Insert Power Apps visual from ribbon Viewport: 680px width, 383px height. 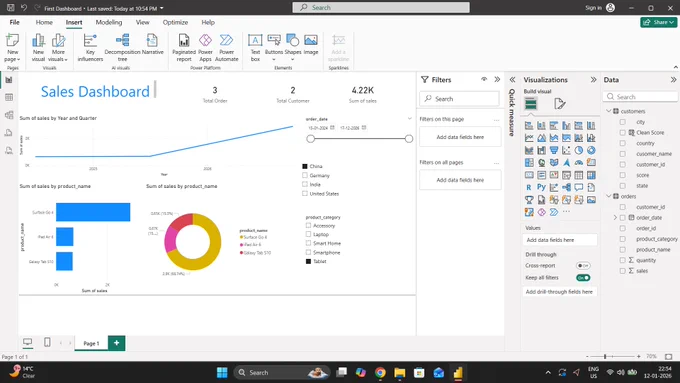(x=205, y=48)
